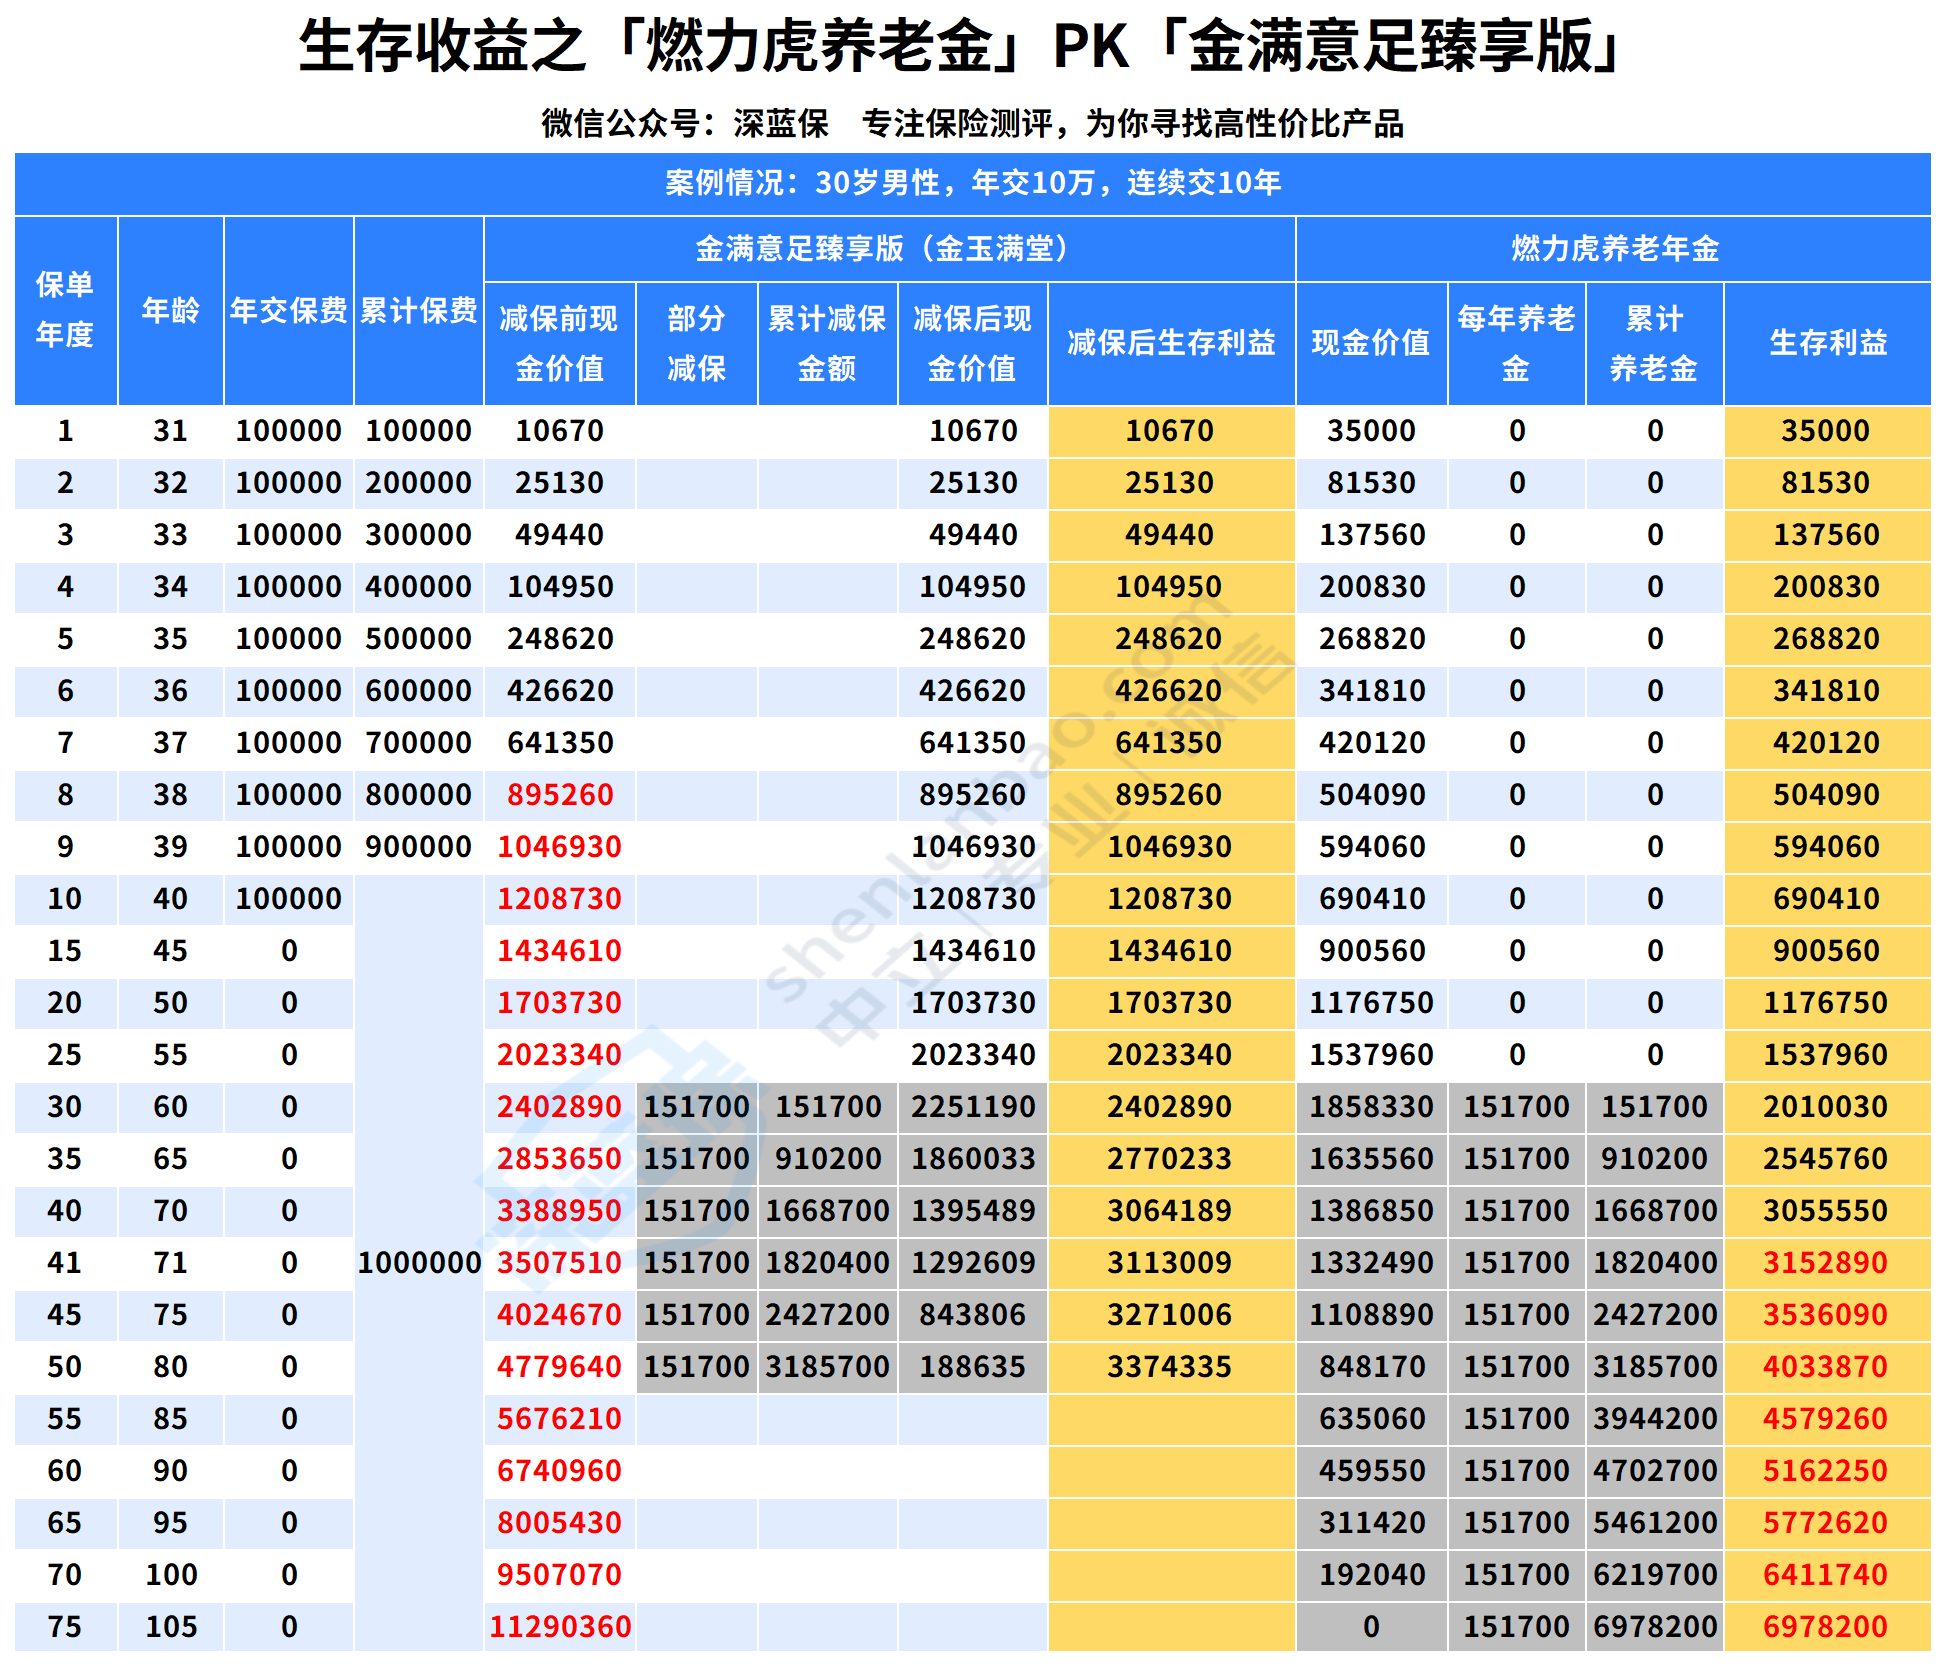Click the subtitle '微信公众号：深蓝保'
Screen dimensions: 1946x1666
click(x=685, y=124)
